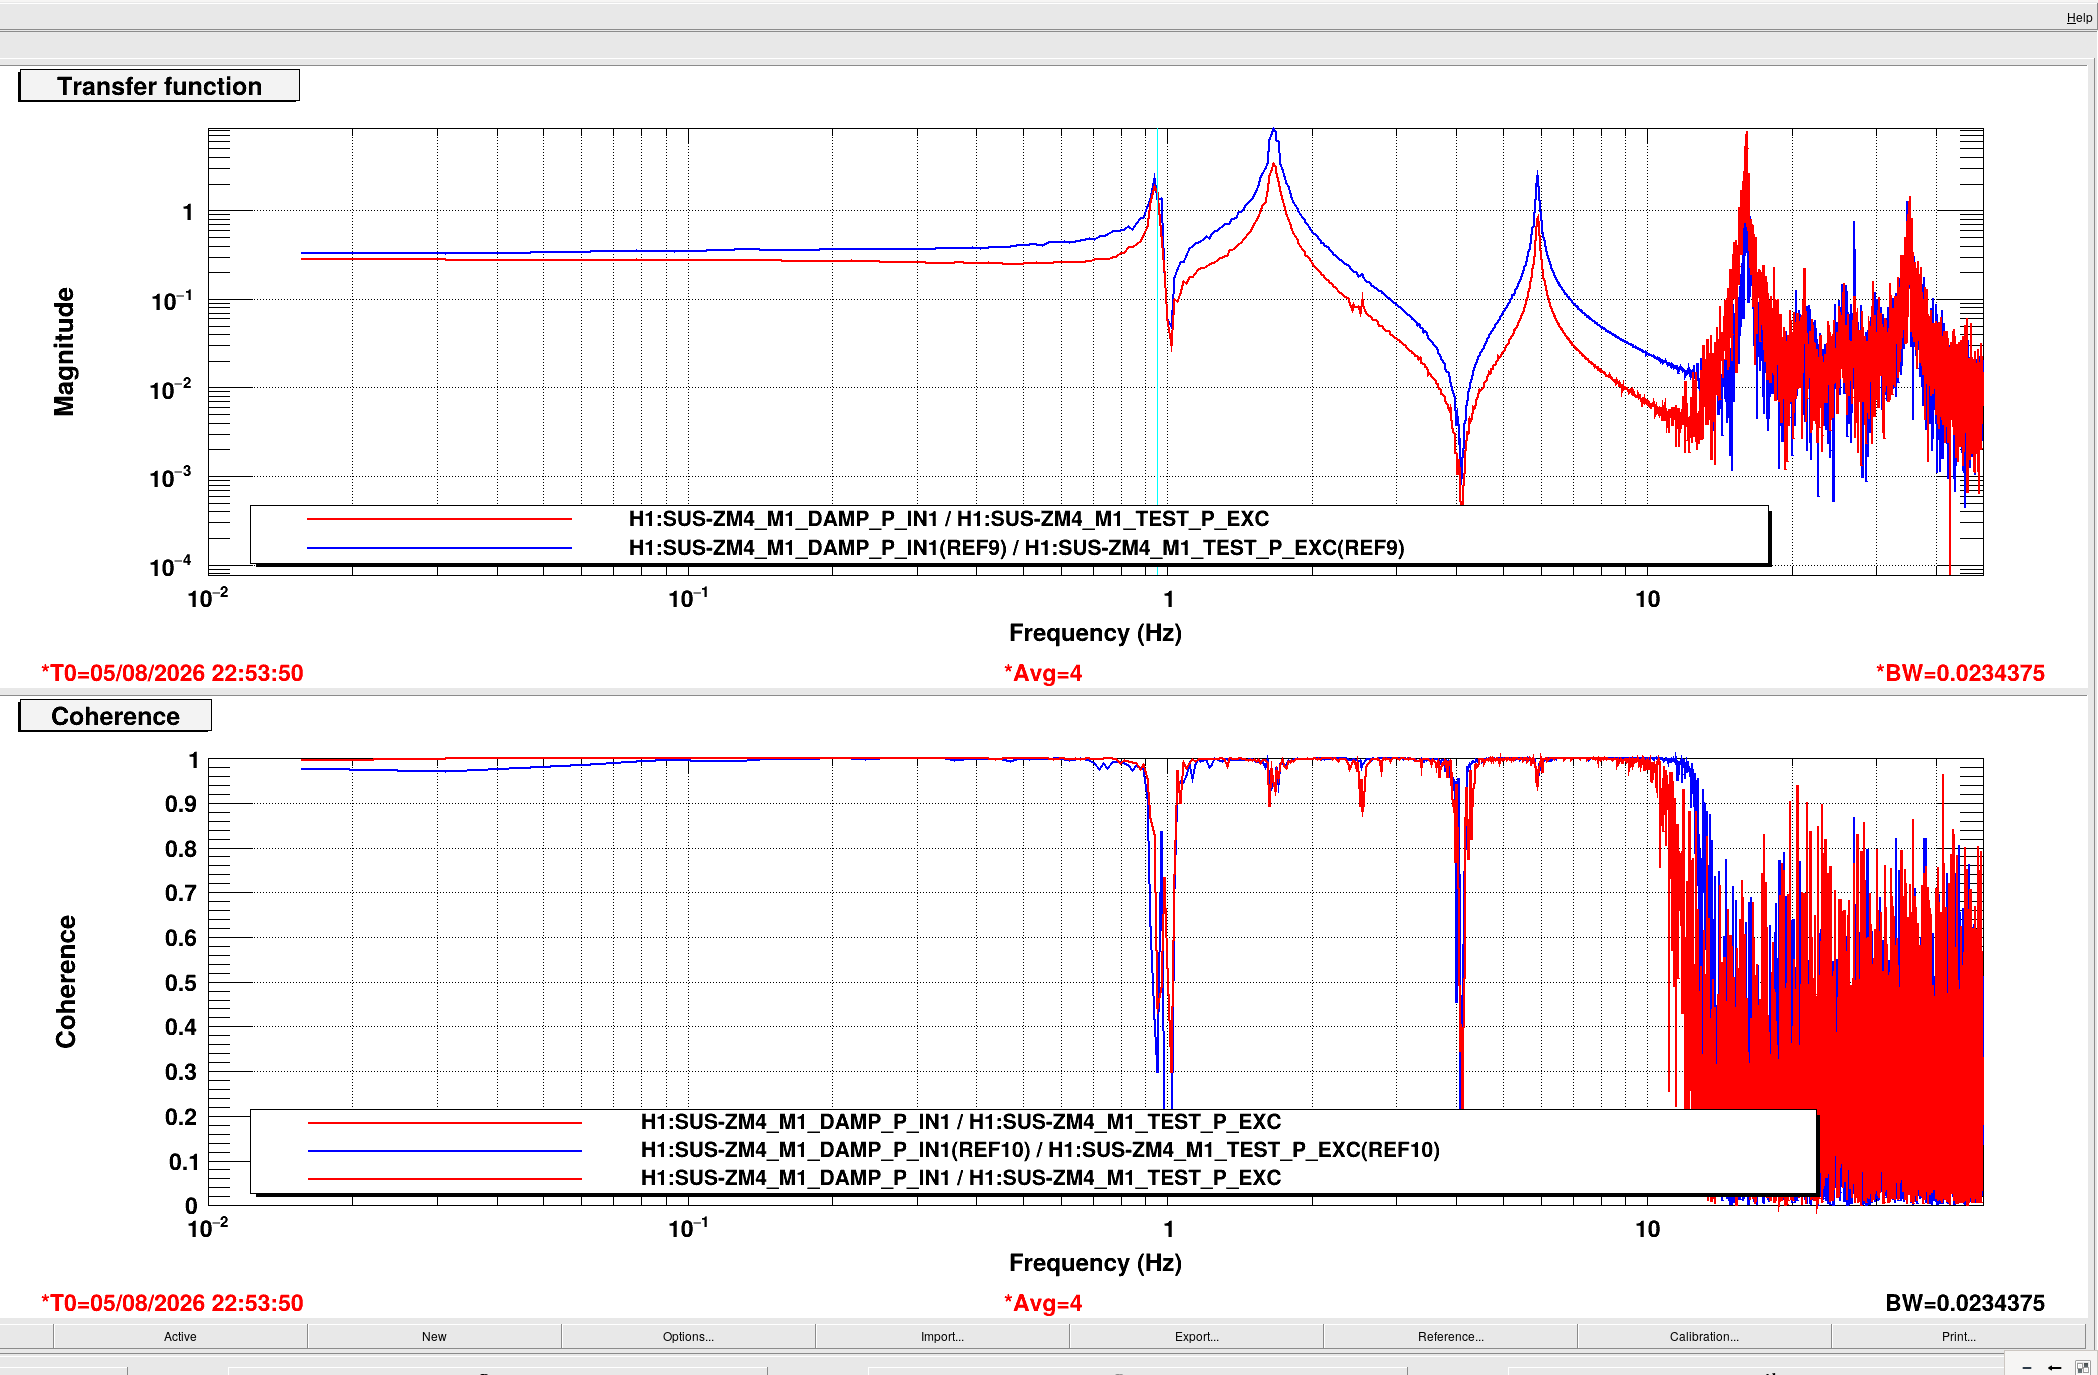Viewport: 2098px width, 1375px height.
Task: Open the Options... dialog
Action: click(x=688, y=1336)
